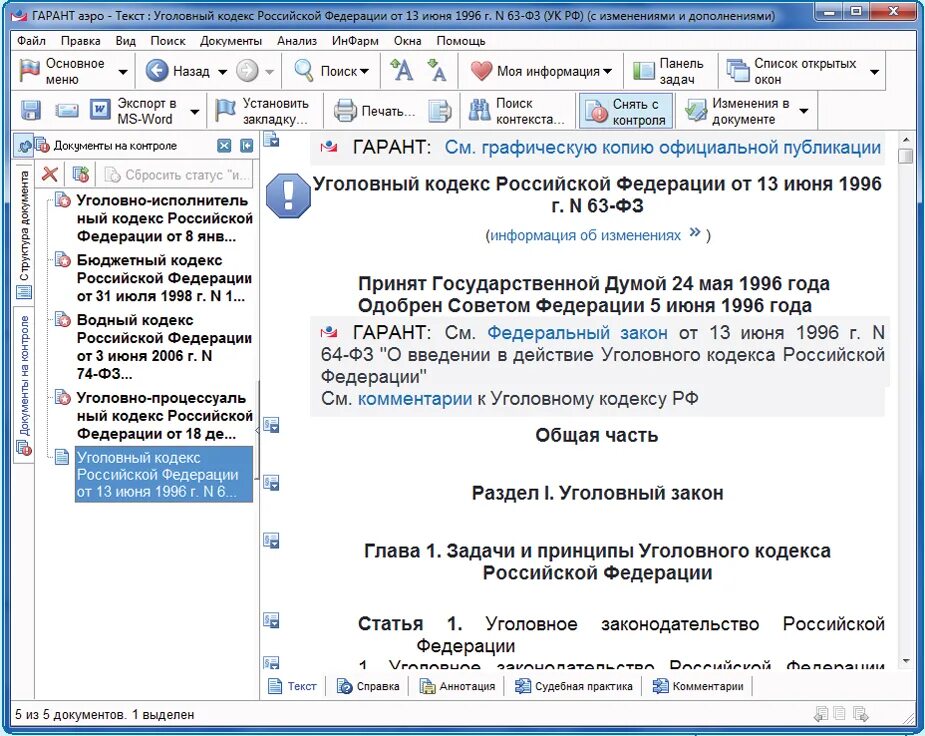The height and width of the screenshot is (736, 925).
Task: Open the Документы menu
Action: pyautogui.click(x=231, y=41)
